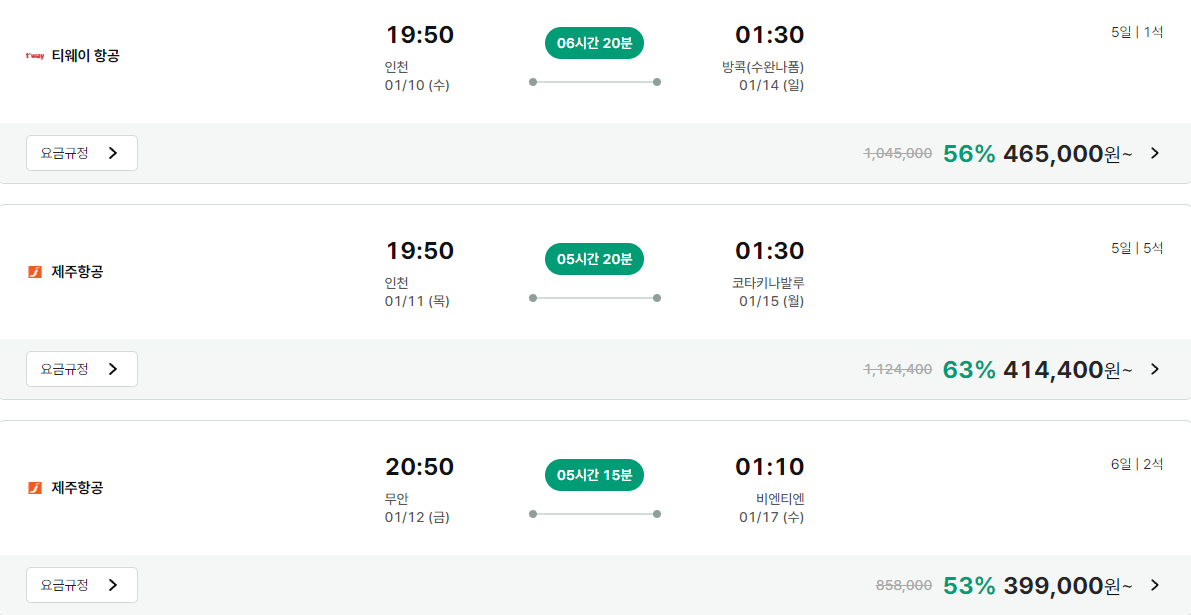Click the T'way airline logo icon
The image size is (1191, 615).
tap(35, 56)
